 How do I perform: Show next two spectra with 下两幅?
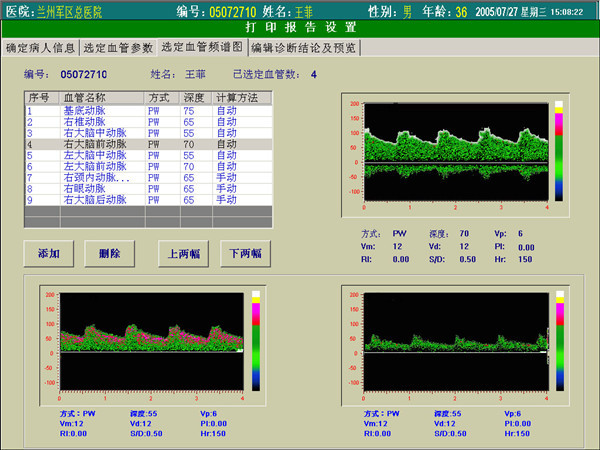click(246, 253)
